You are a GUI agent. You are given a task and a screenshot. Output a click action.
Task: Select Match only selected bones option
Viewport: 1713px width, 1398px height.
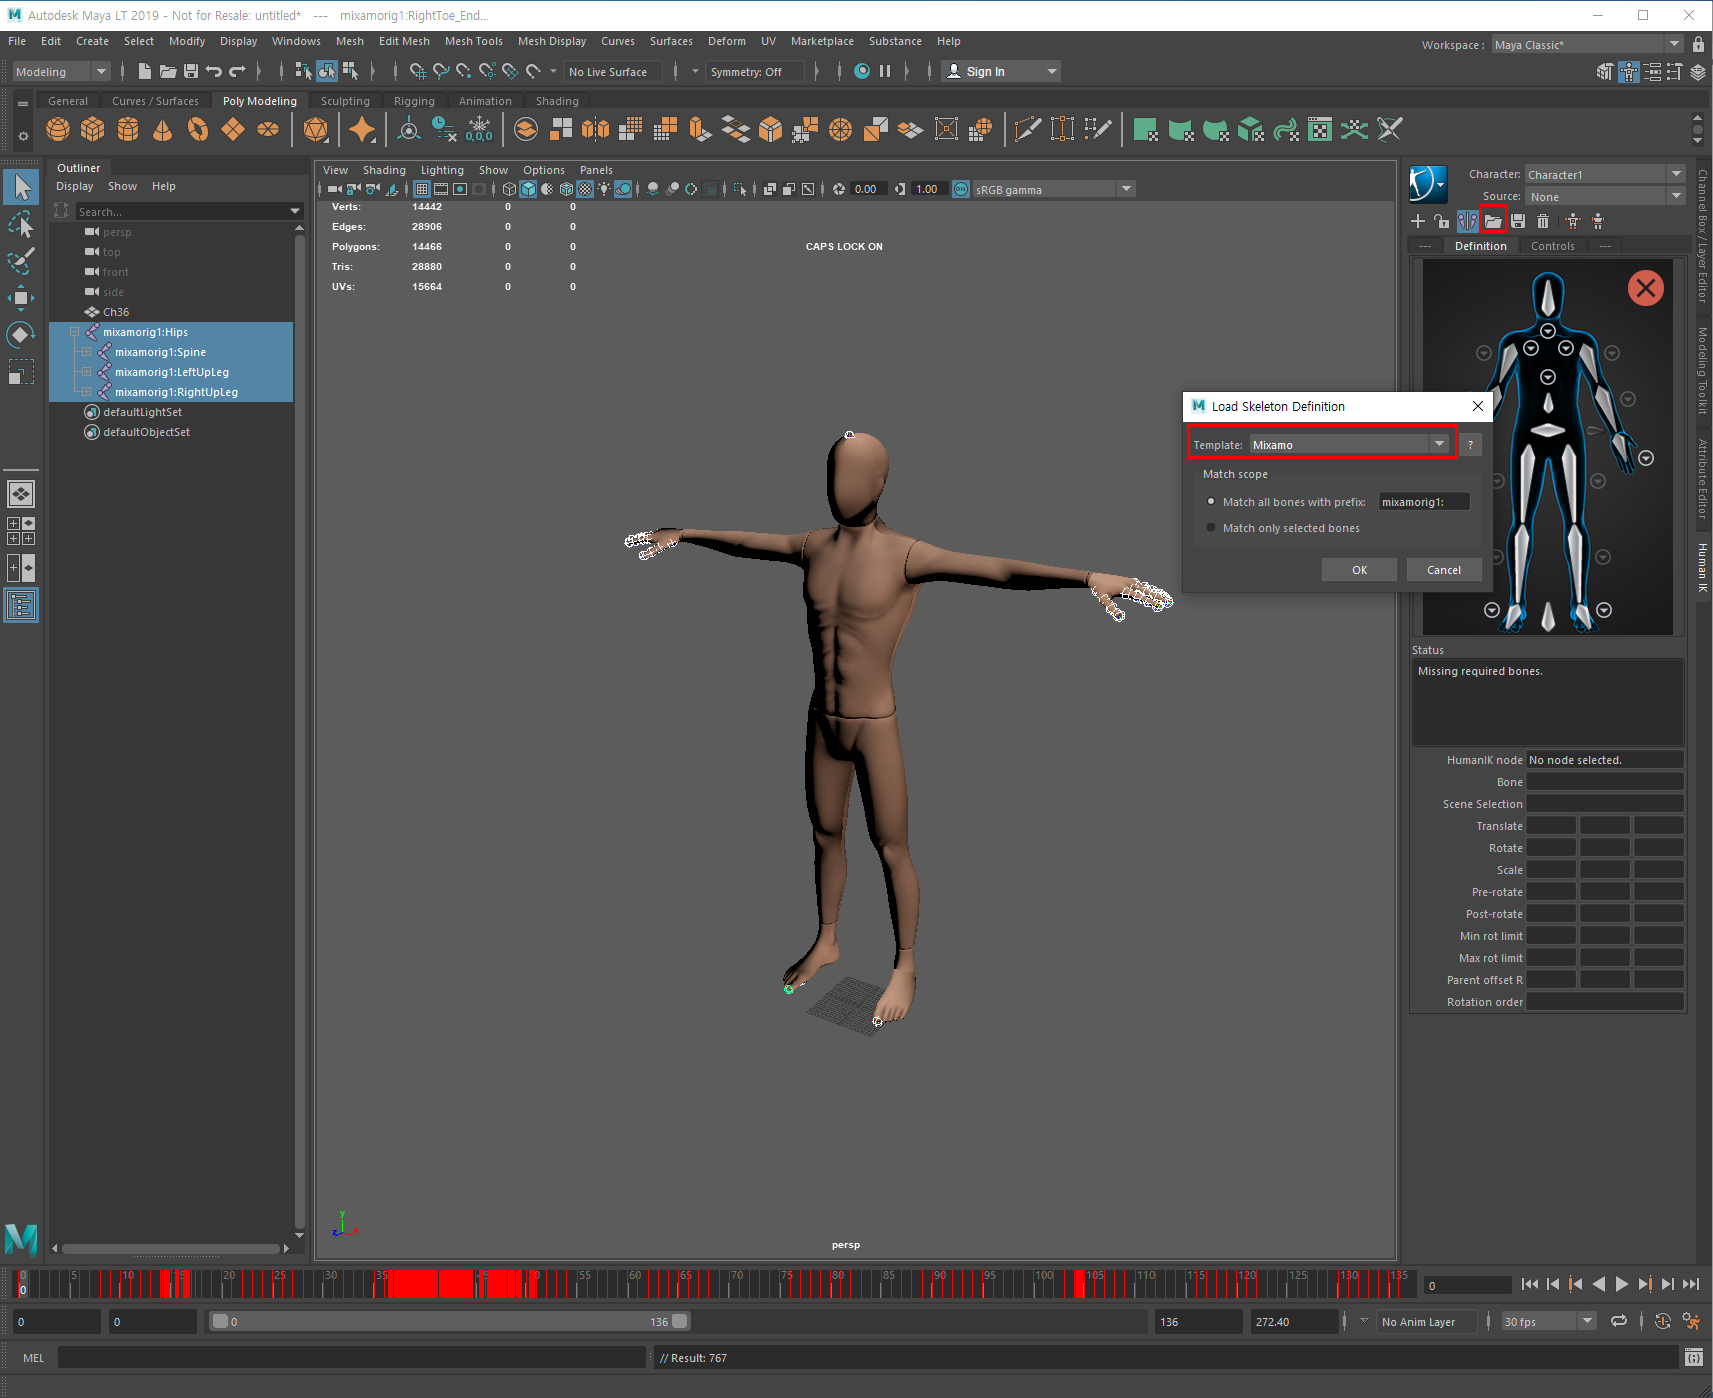pyautogui.click(x=1212, y=528)
